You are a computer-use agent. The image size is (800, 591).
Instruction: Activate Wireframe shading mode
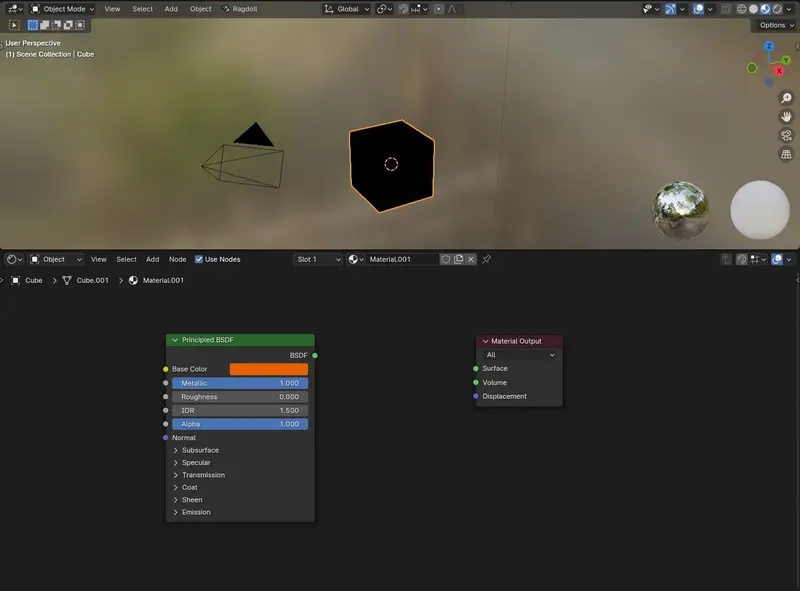[x=742, y=8]
